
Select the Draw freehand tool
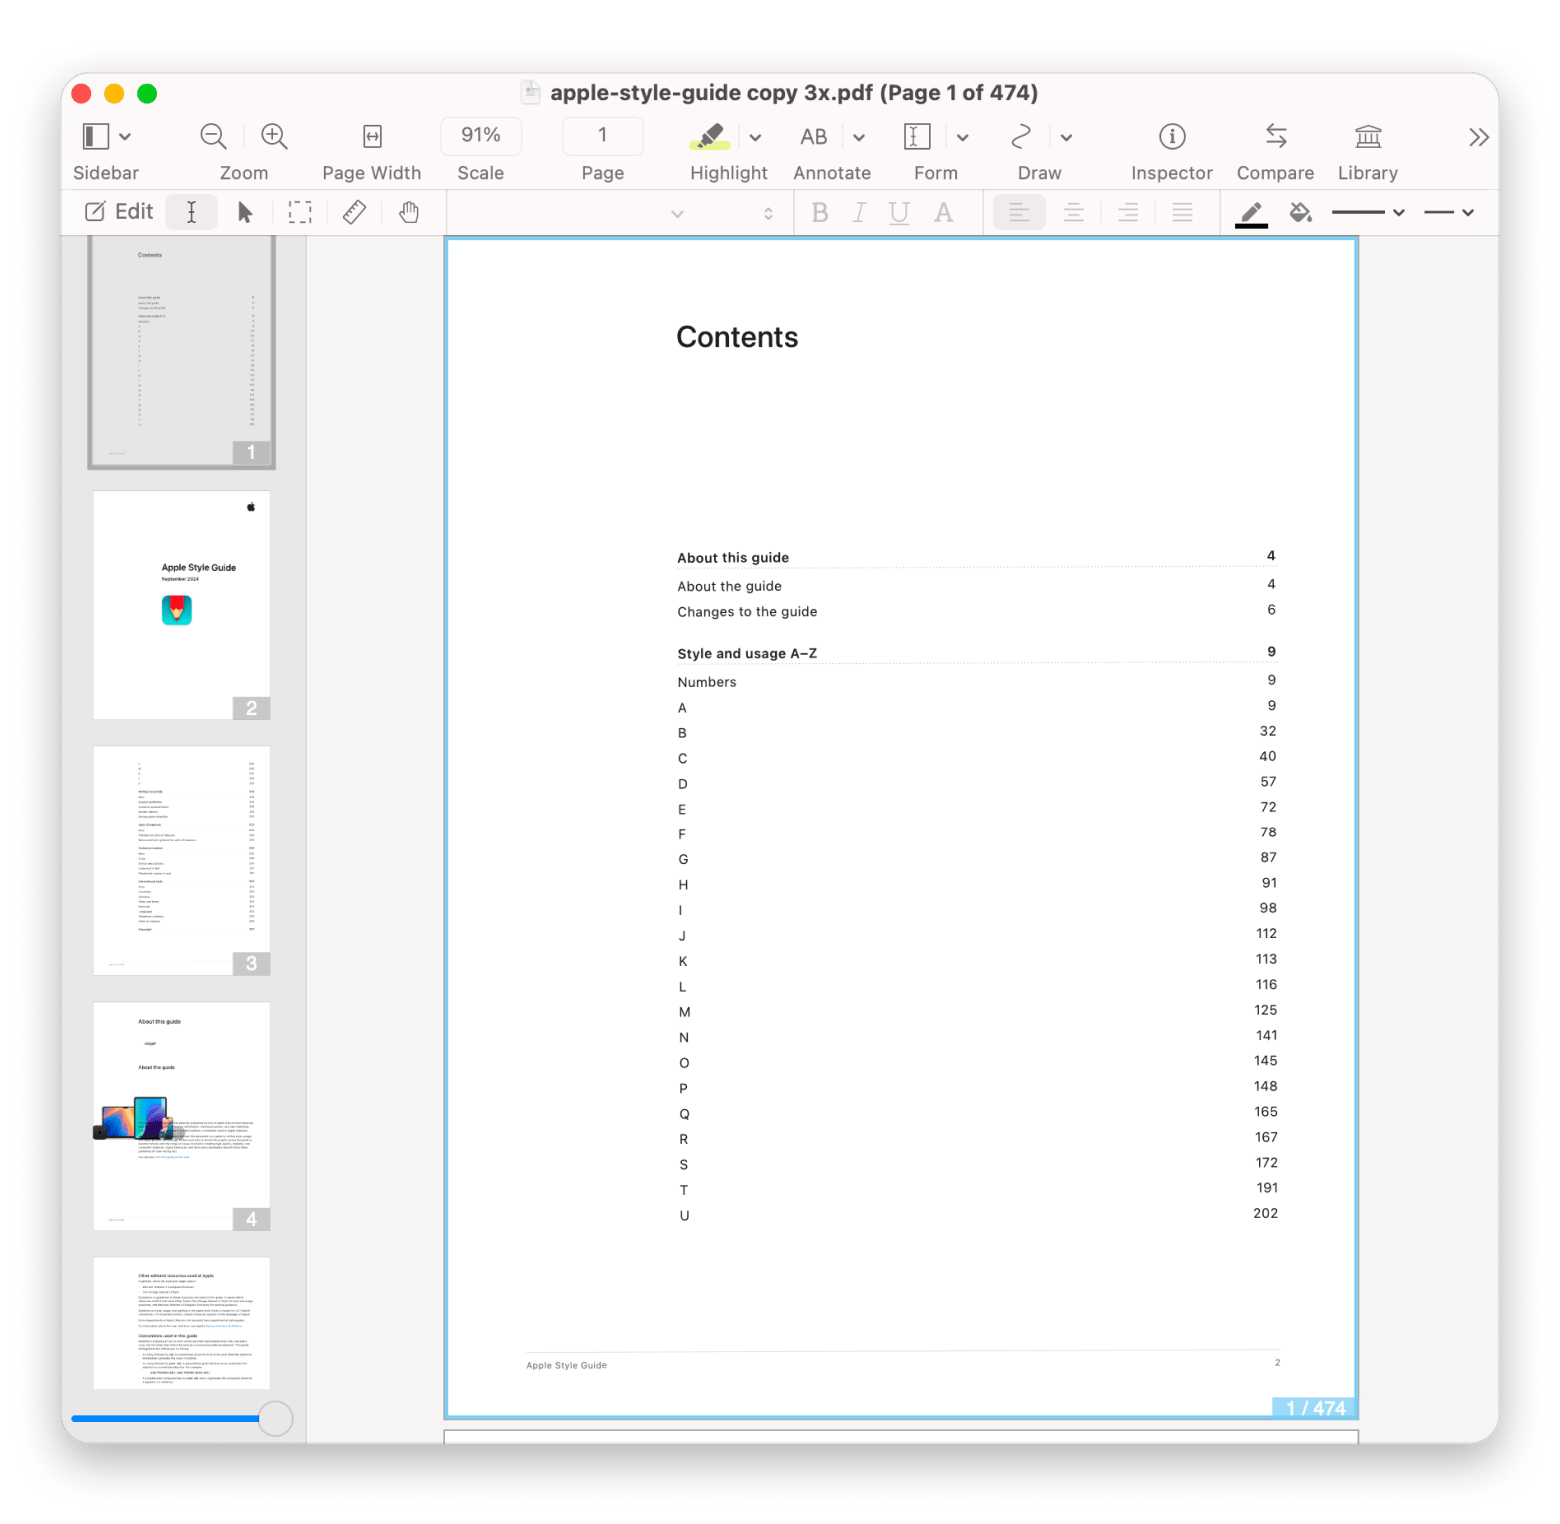[x=1021, y=136]
